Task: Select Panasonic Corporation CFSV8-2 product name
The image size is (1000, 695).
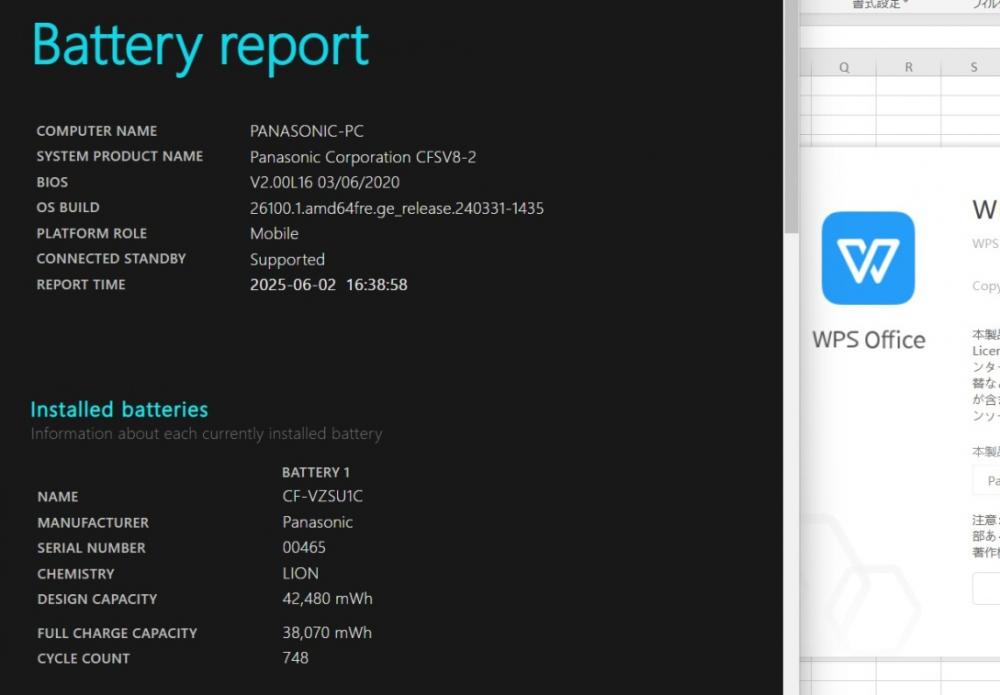Action: click(x=363, y=157)
